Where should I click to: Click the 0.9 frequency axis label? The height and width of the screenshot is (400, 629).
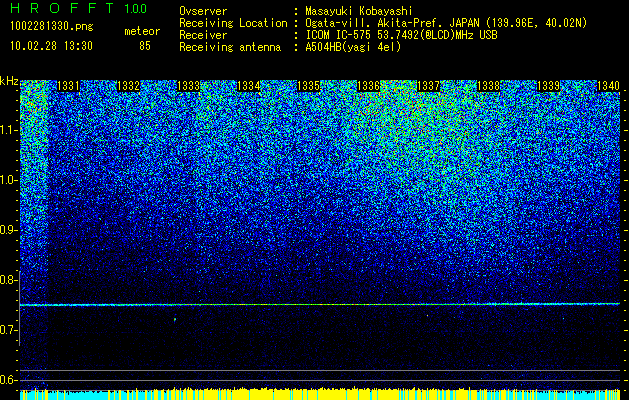coord(8,230)
